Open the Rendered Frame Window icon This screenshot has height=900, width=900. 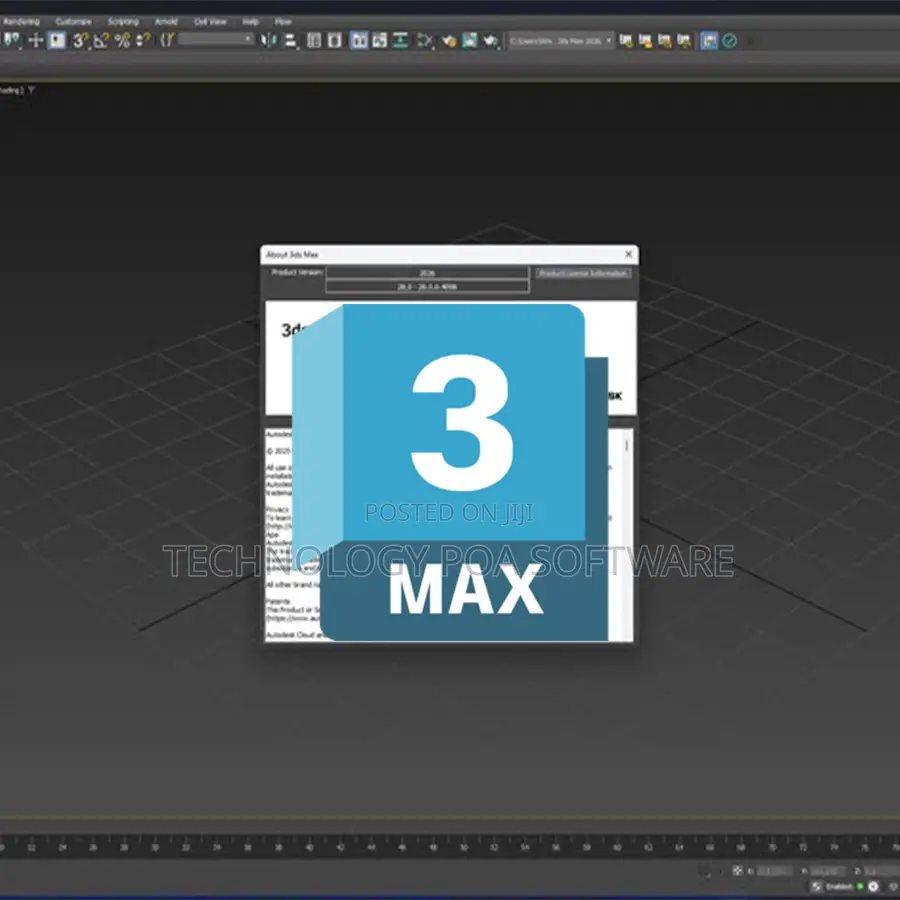(x=470, y=40)
